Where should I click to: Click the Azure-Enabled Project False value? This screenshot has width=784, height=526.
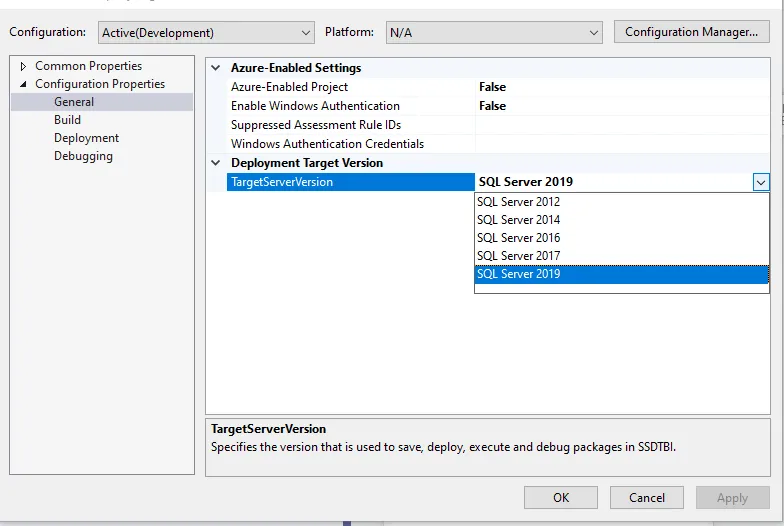[622, 87]
